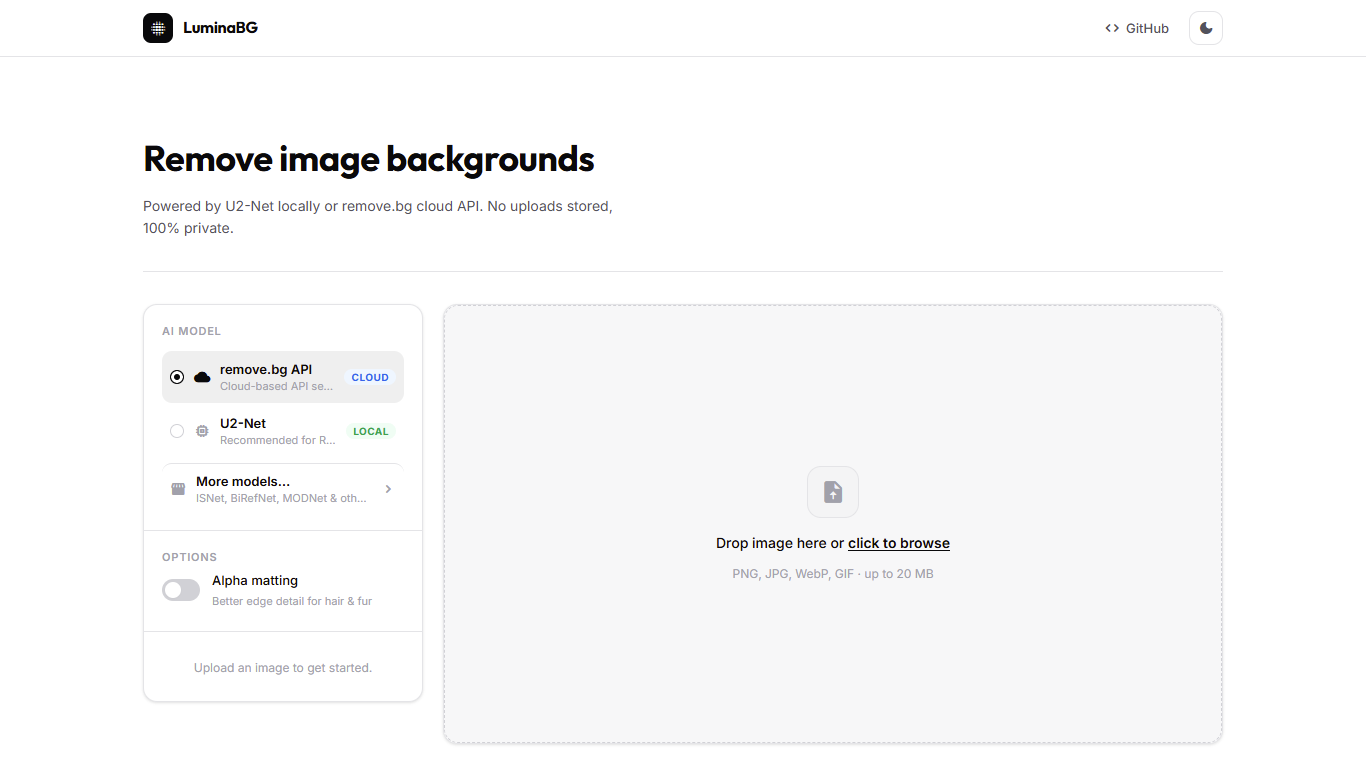The height and width of the screenshot is (768, 1366).
Task: Click the "Alpha matting" label text
Action: (x=255, y=580)
